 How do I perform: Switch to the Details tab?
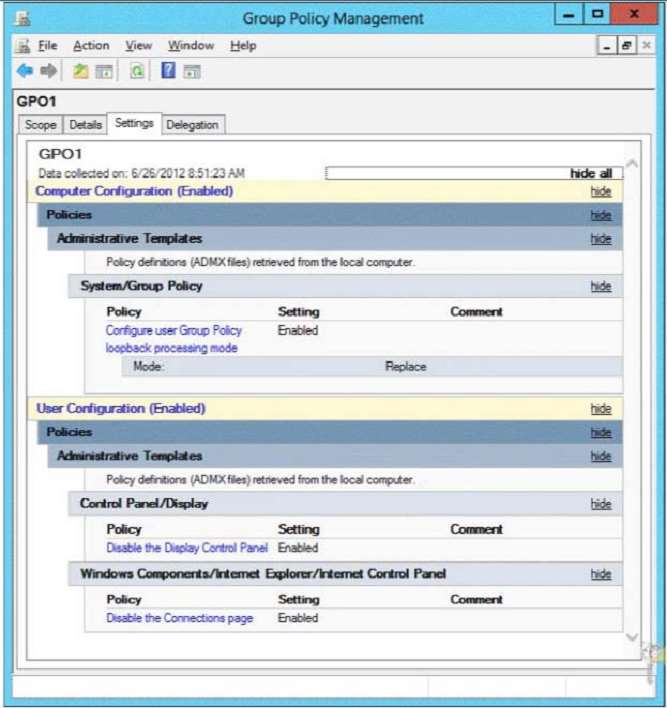(85, 125)
